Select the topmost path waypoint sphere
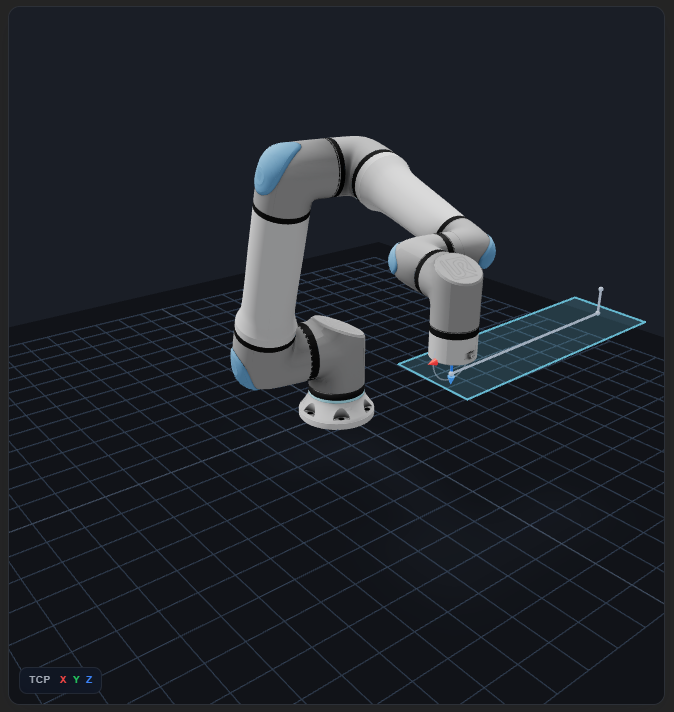This screenshot has height=712, width=674. point(601,289)
